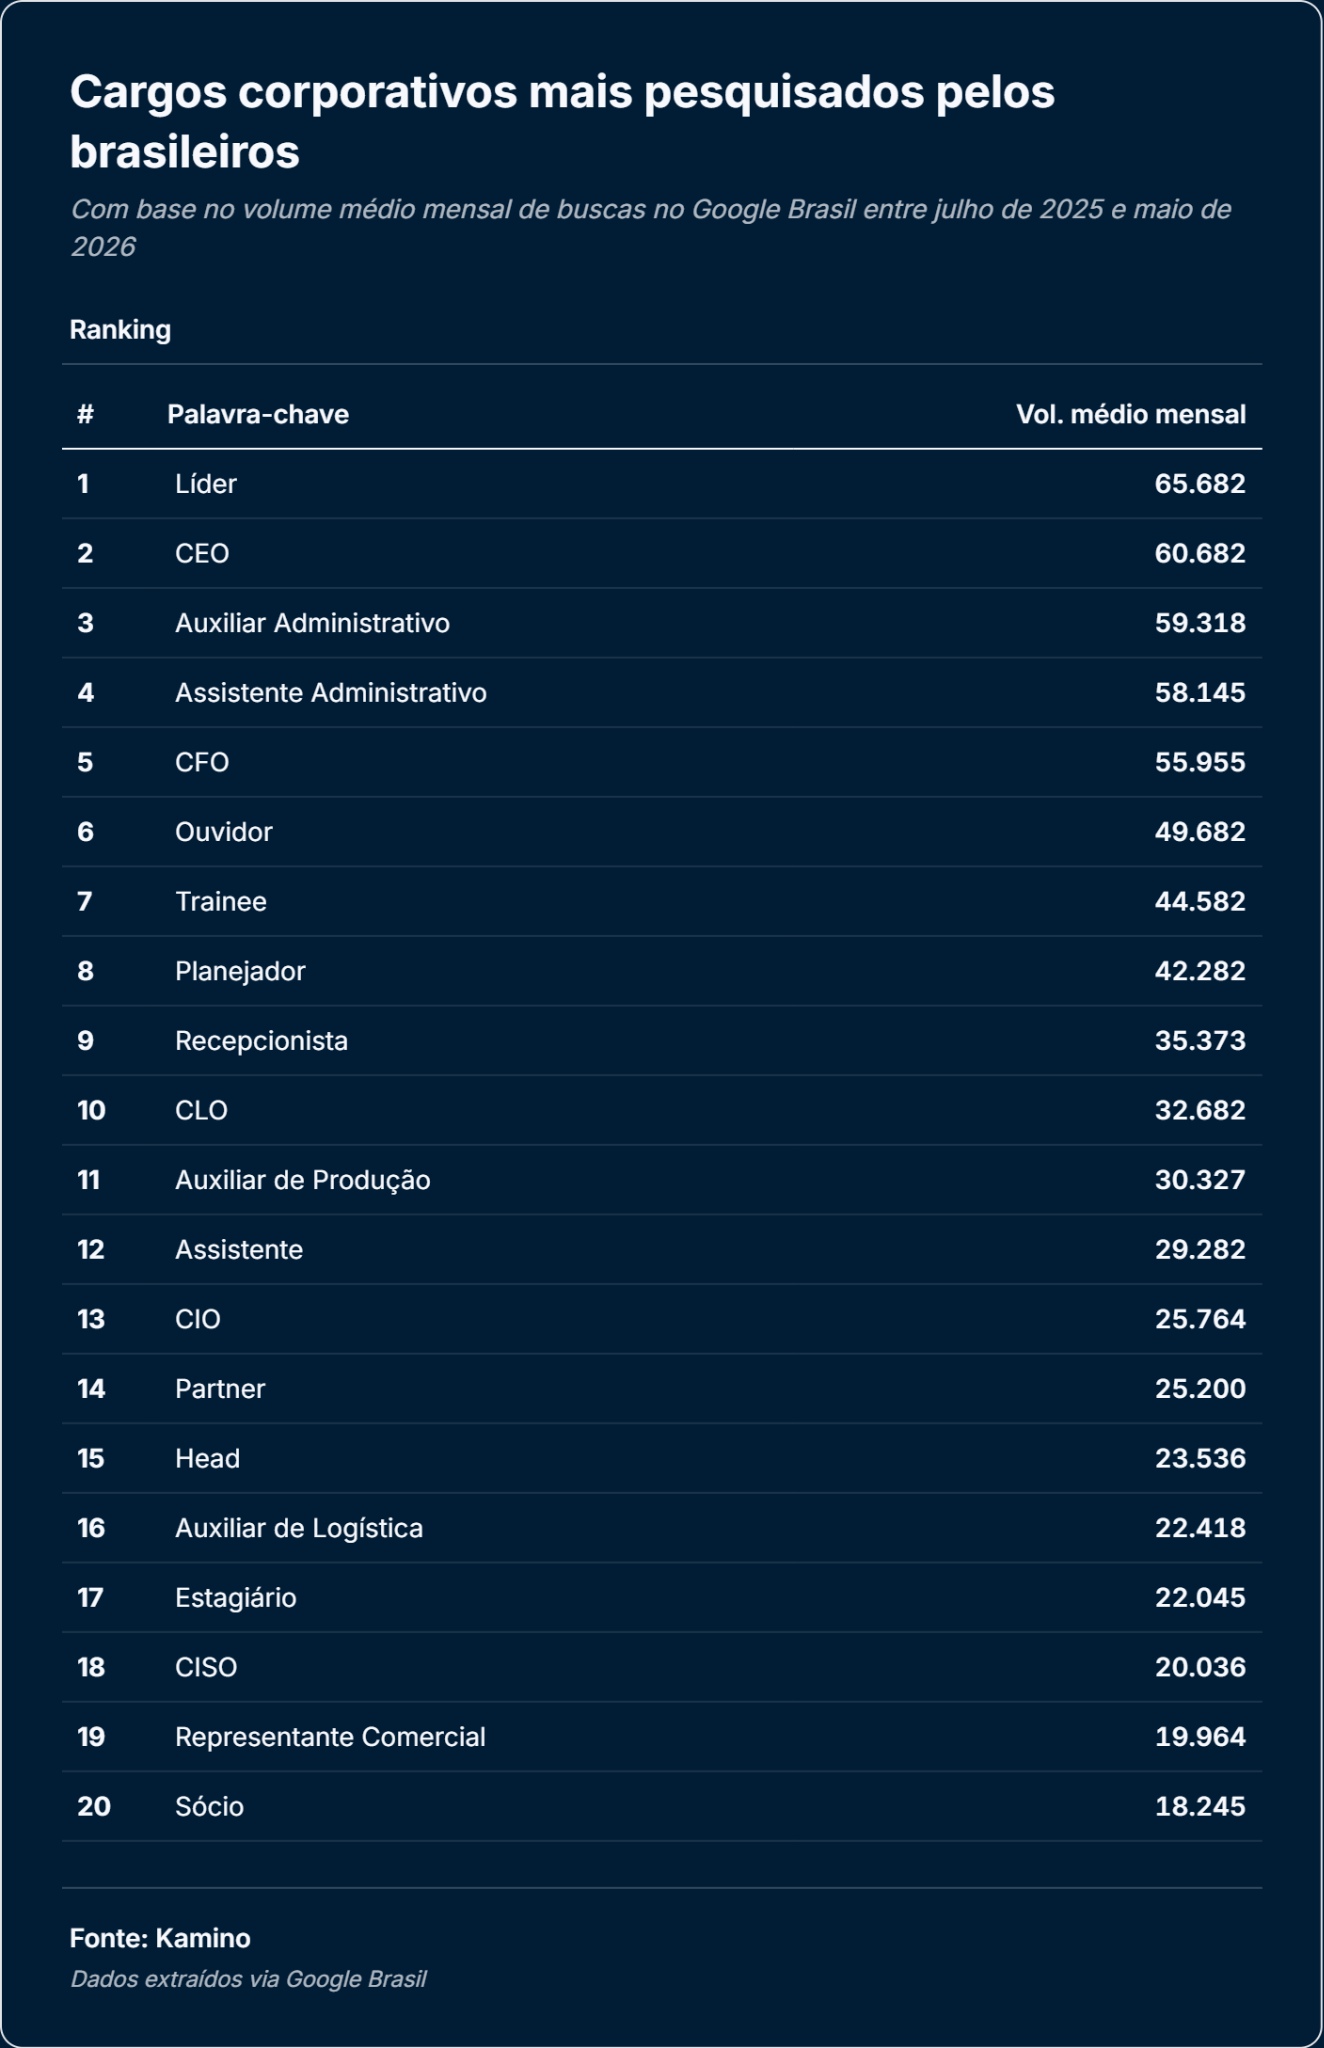This screenshot has width=1324, height=2048.
Task: Click the 32.682 volume value for CLO
Action: [1200, 1110]
